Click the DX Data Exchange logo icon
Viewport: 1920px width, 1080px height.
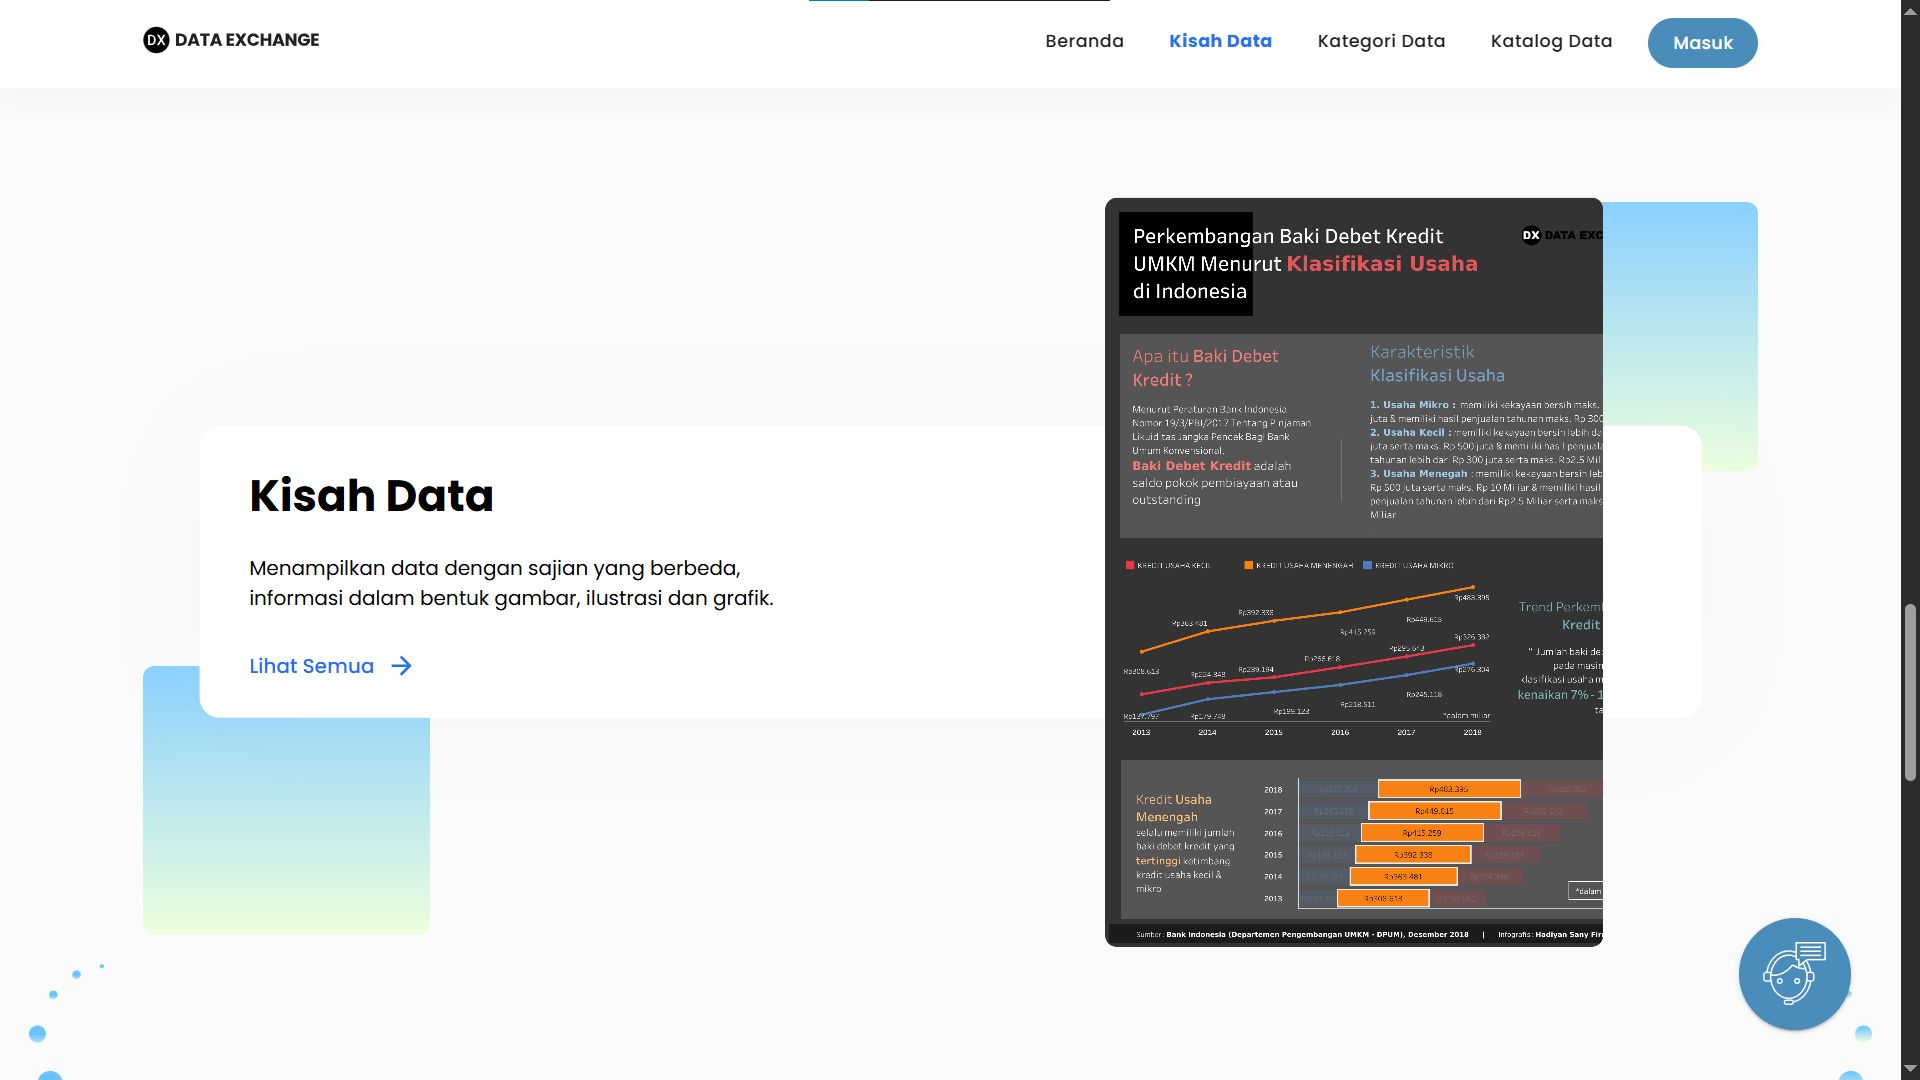click(x=156, y=40)
